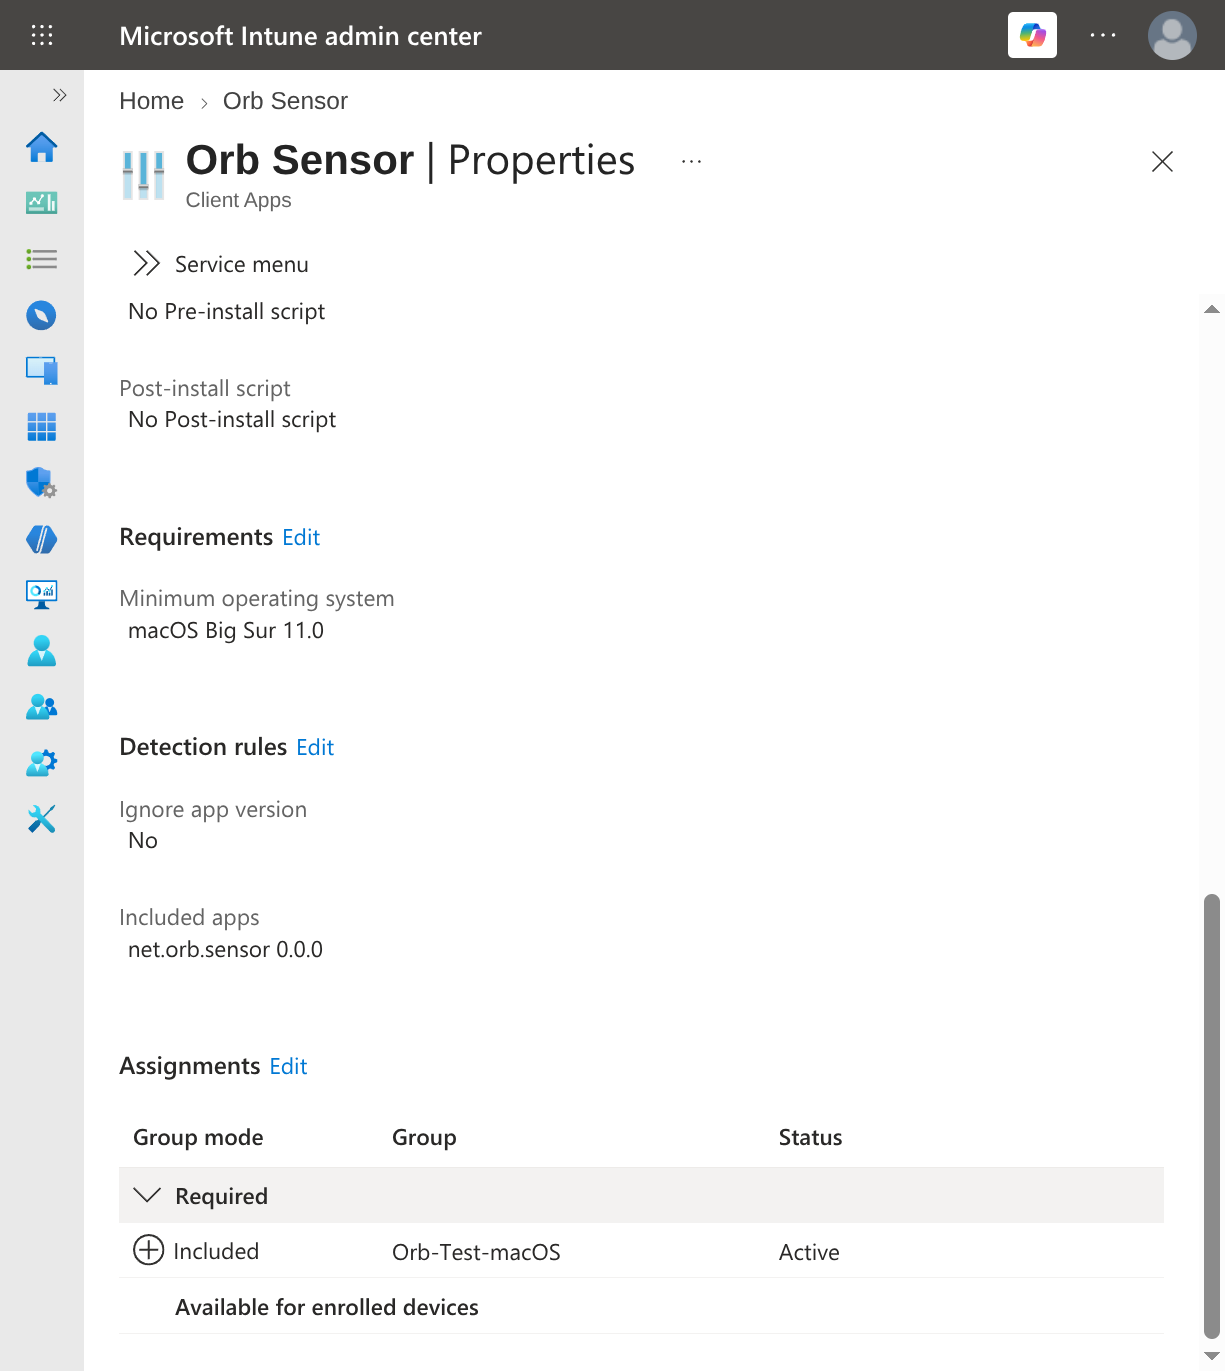Open Reports monitor icon in sidebar
Viewport: 1225px width, 1371px height.
click(42, 595)
